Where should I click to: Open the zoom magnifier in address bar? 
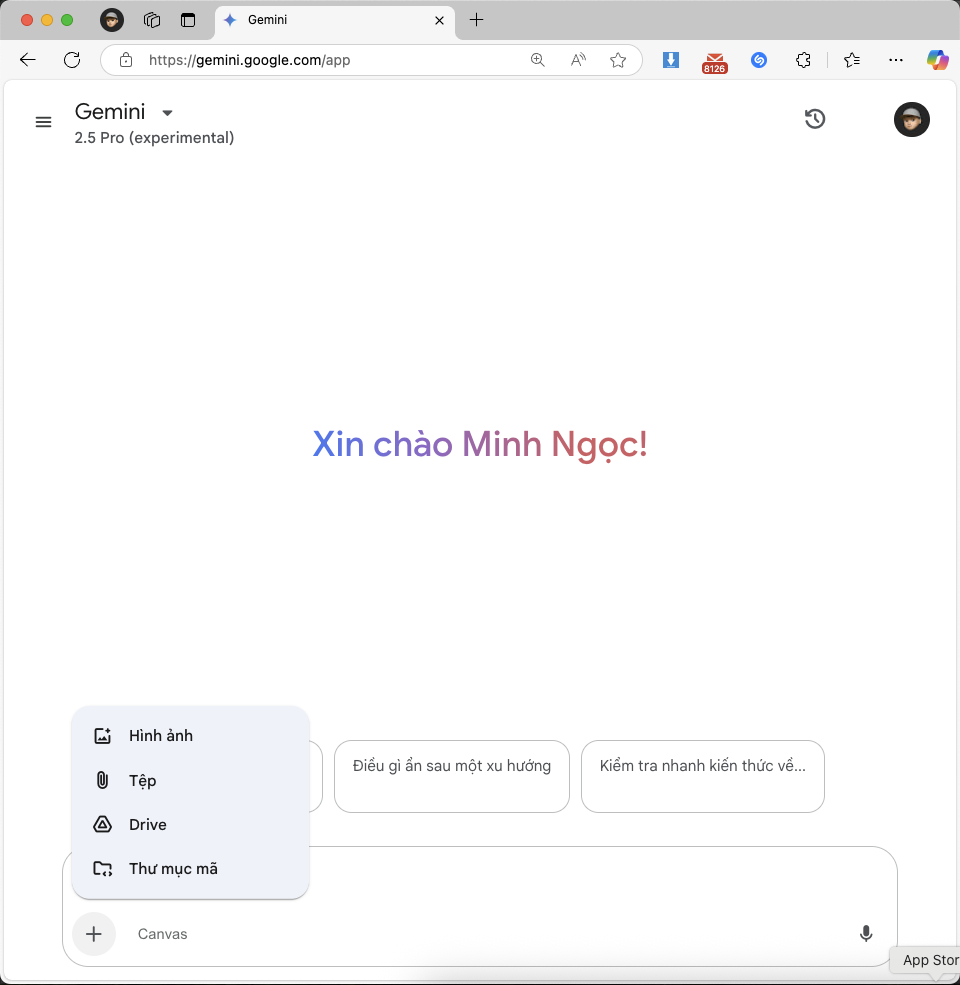(538, 60)
